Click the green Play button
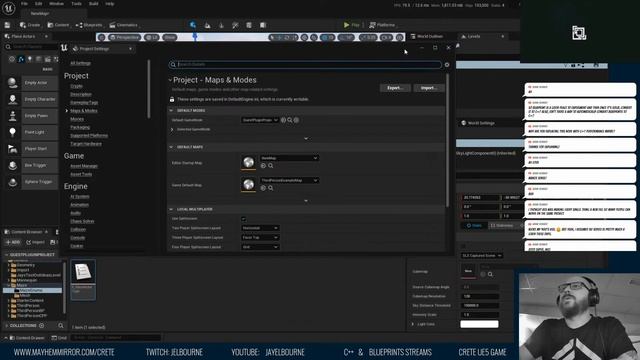Viewport: 640px width, 360px height. [x=351, y=25]
